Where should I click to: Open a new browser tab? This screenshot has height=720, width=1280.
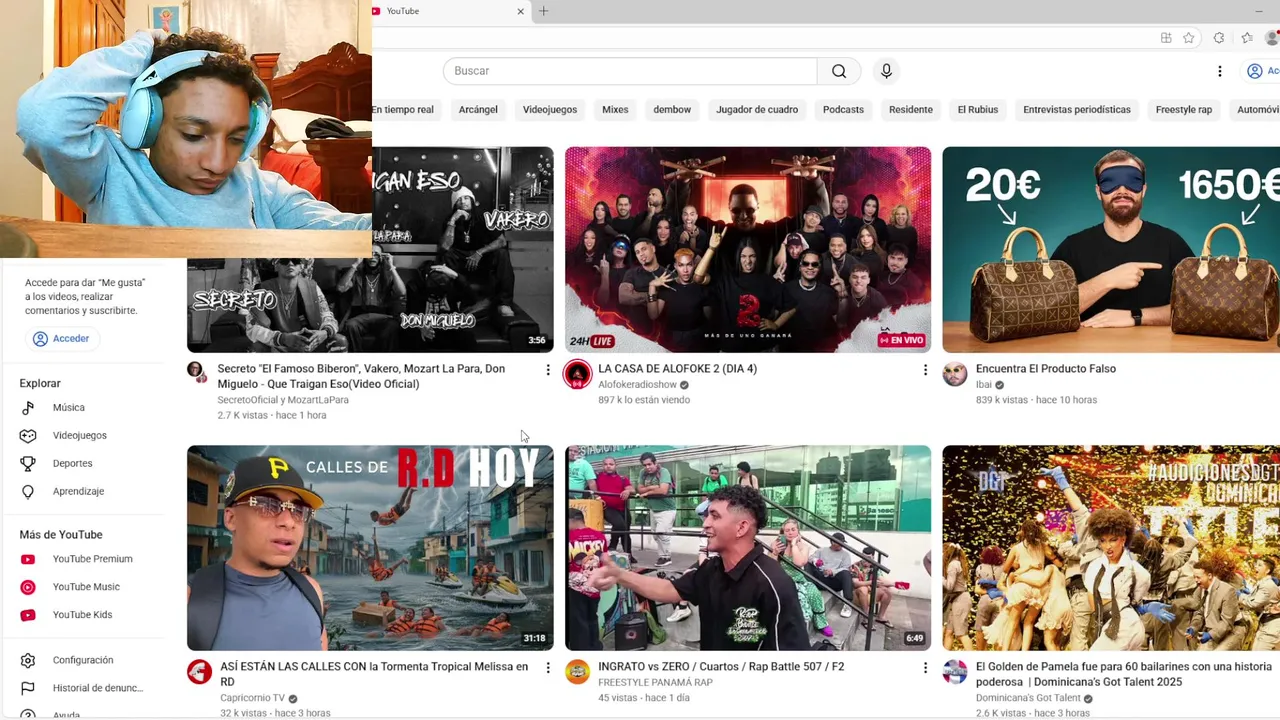point(543,11)
